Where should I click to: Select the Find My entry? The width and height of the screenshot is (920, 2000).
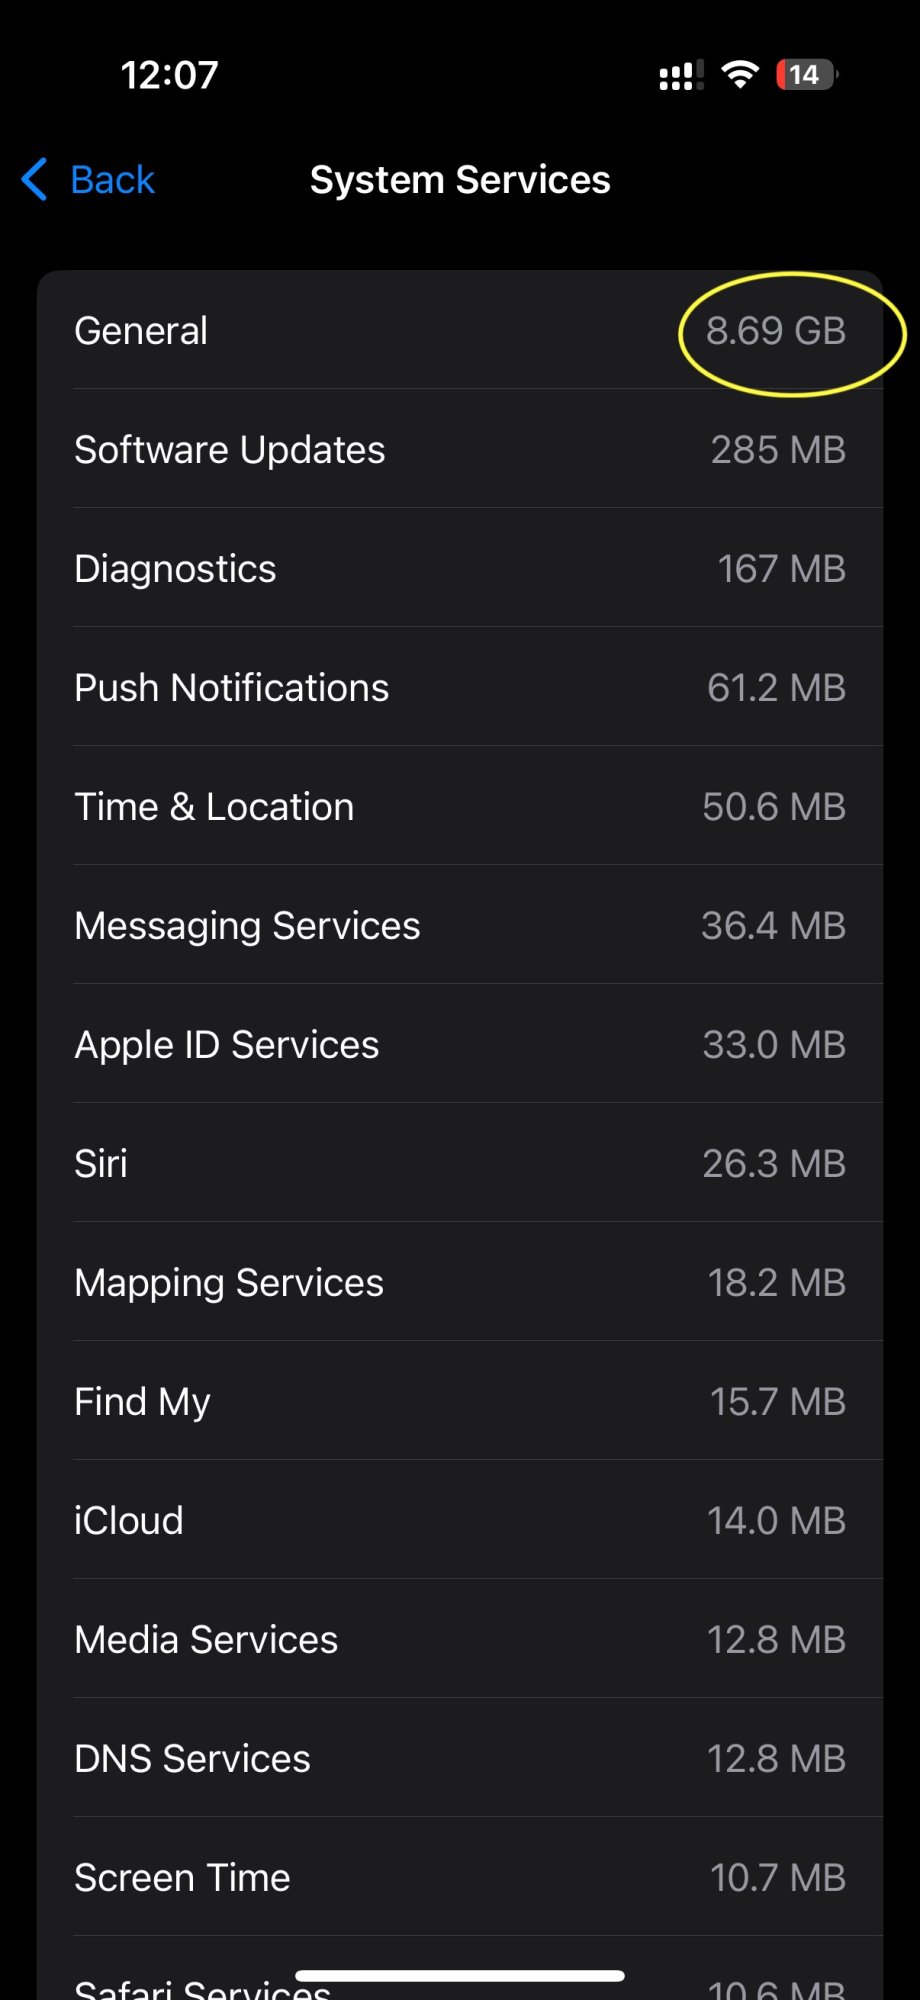pyautogui.click(x=460, y=1402)
